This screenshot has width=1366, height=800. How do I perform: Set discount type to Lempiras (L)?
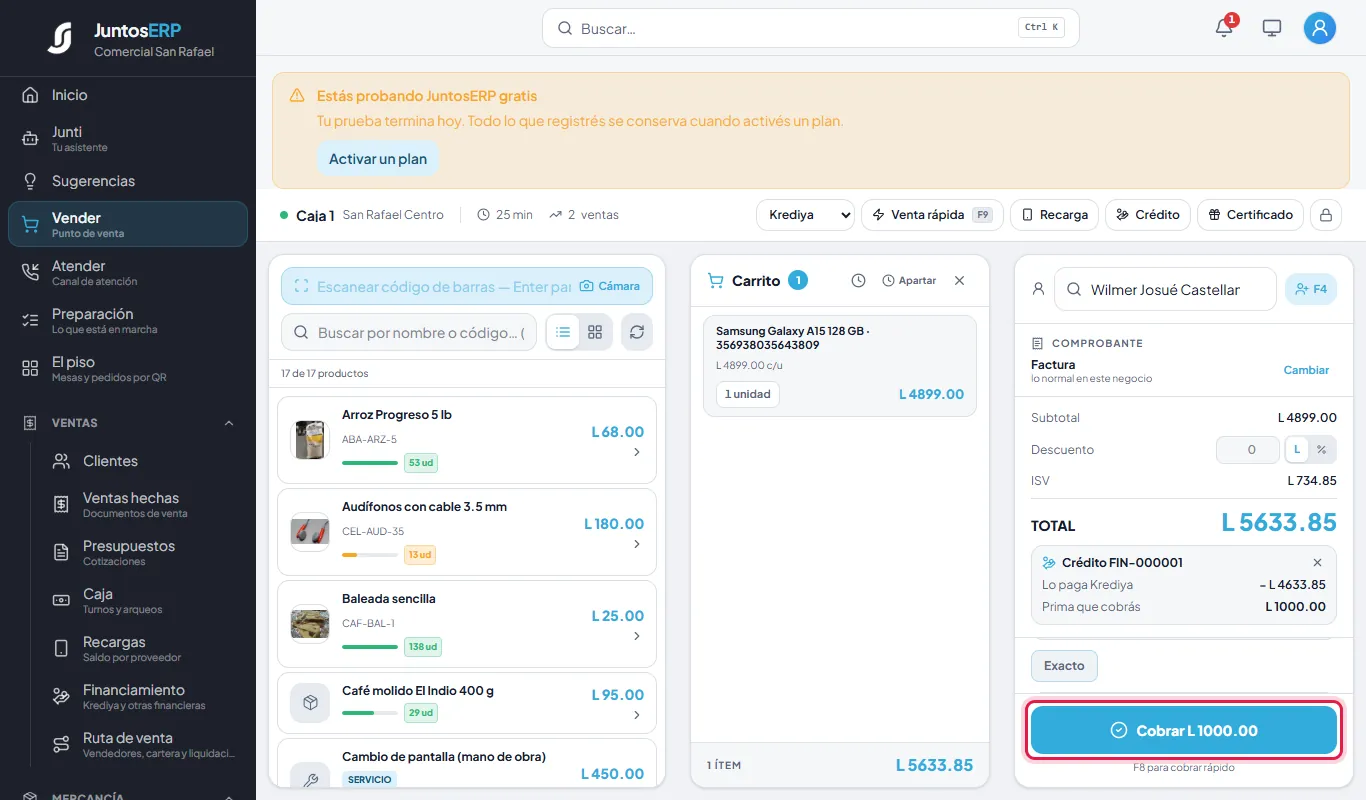pyautogui.click(x=1297, y=450)
